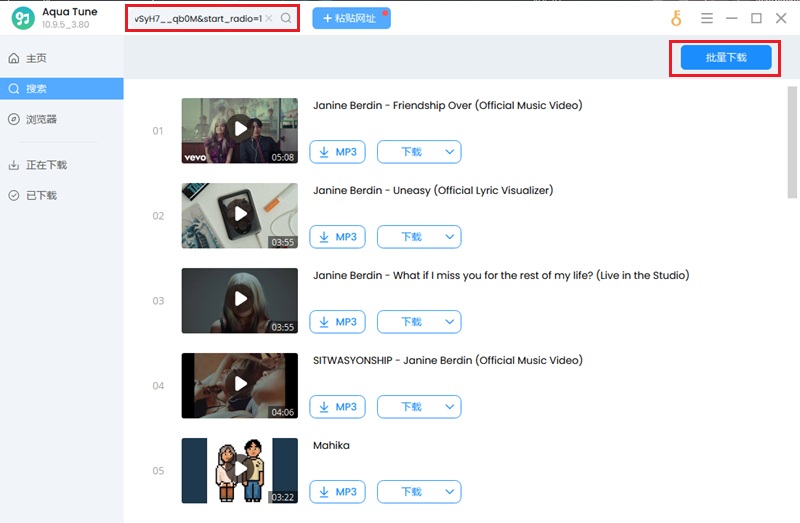Click the results list vertical scrollbar

(792, 142)
